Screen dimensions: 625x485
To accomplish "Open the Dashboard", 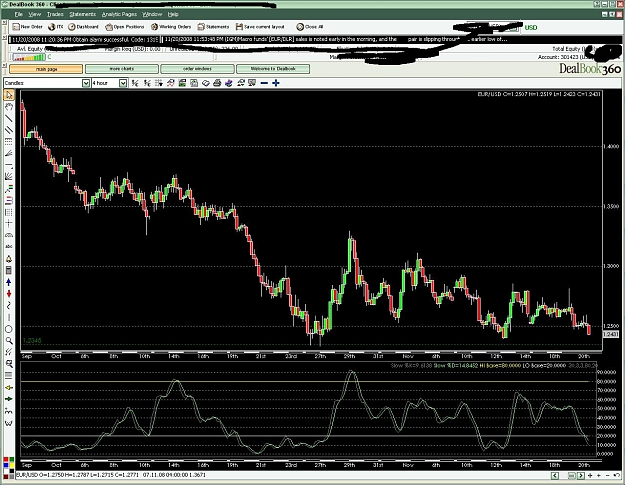I will tap(83, 27).
